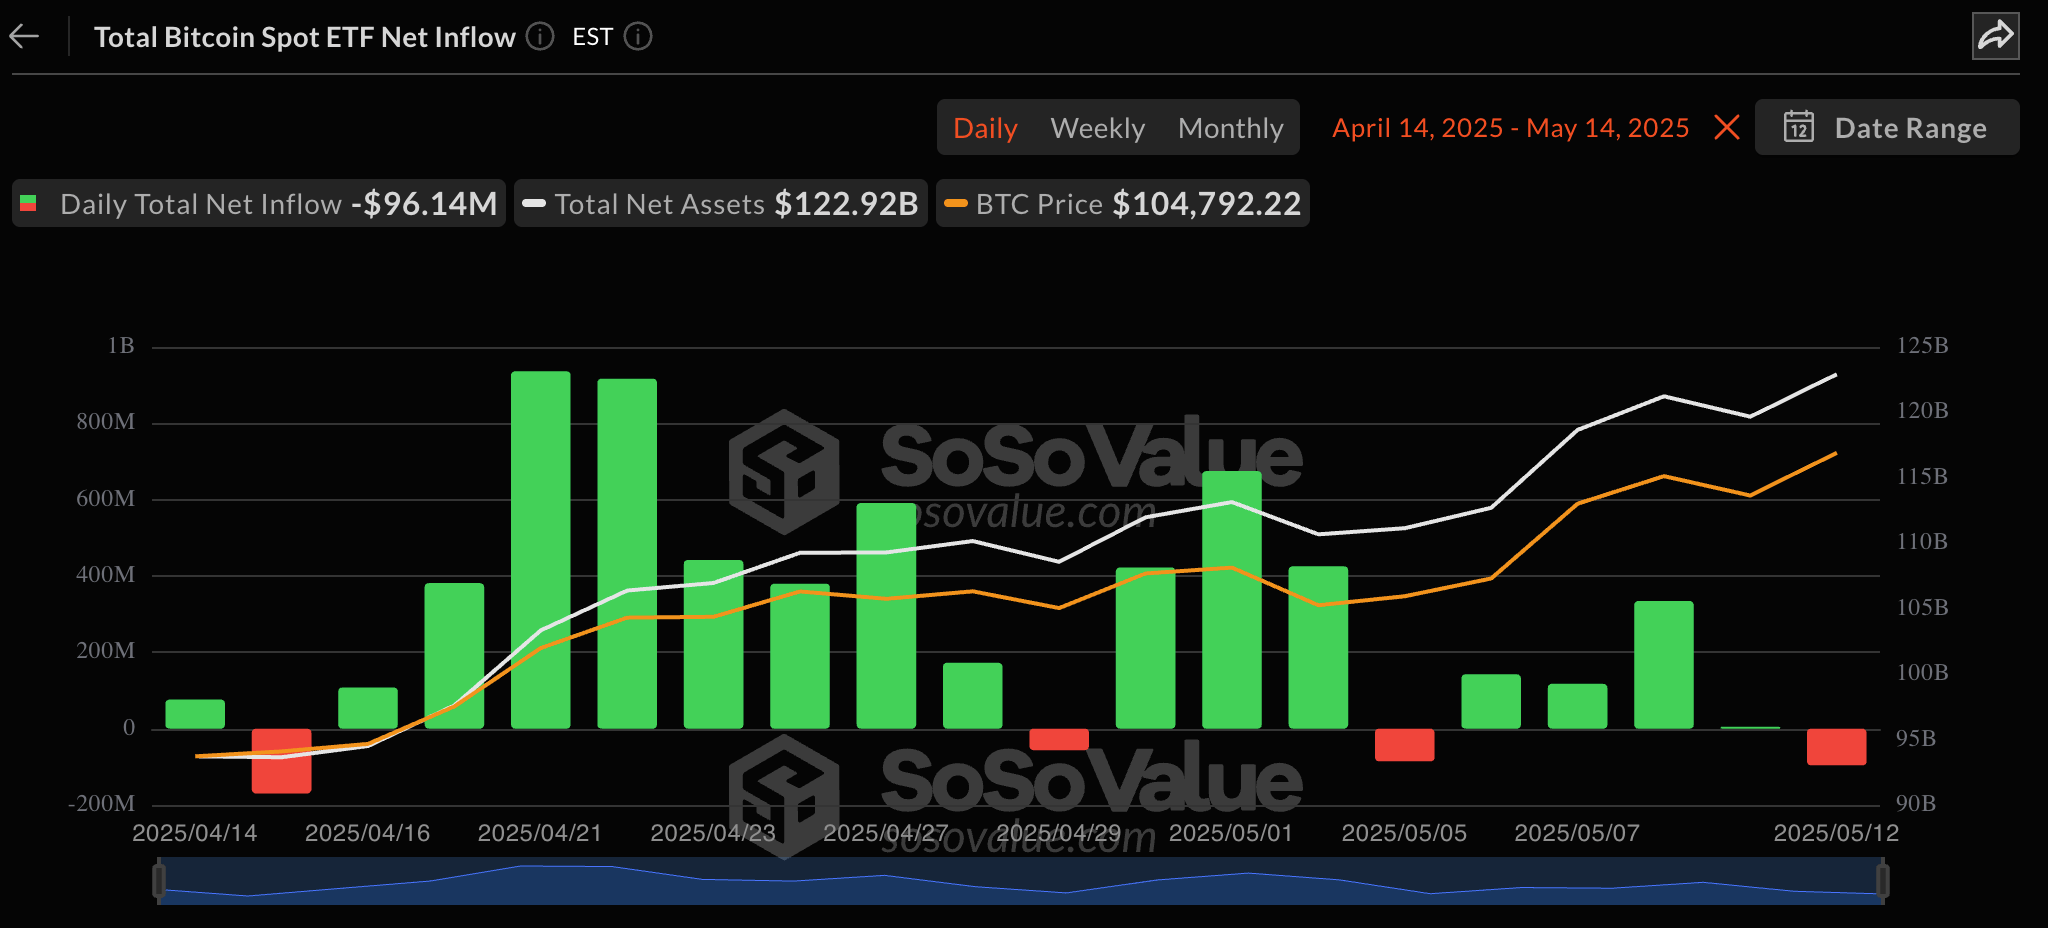Click the back arrow icon
The image size is (2048, 928).
tap(24, 37)
